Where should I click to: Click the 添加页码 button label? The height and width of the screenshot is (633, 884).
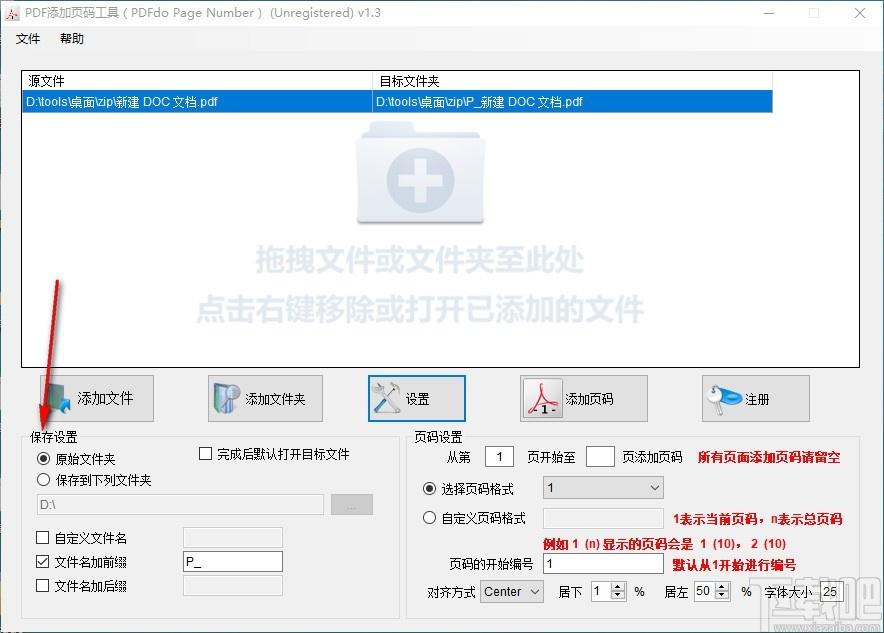point(589,399)
